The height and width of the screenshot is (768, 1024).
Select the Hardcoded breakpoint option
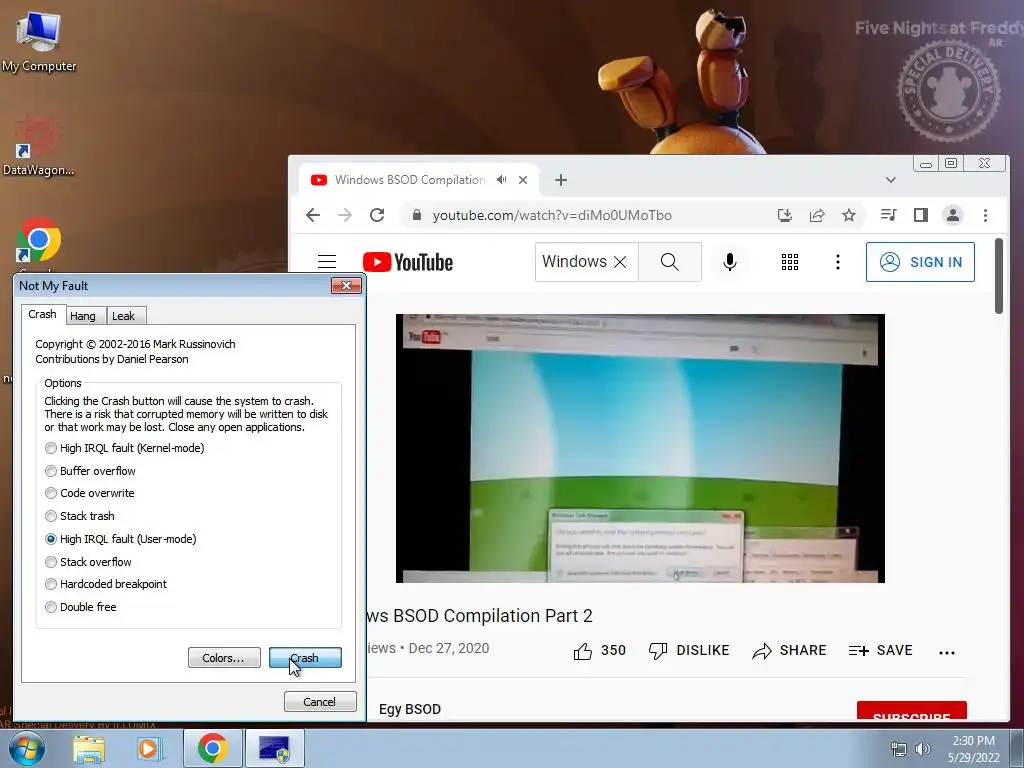[x=106, y=584]
